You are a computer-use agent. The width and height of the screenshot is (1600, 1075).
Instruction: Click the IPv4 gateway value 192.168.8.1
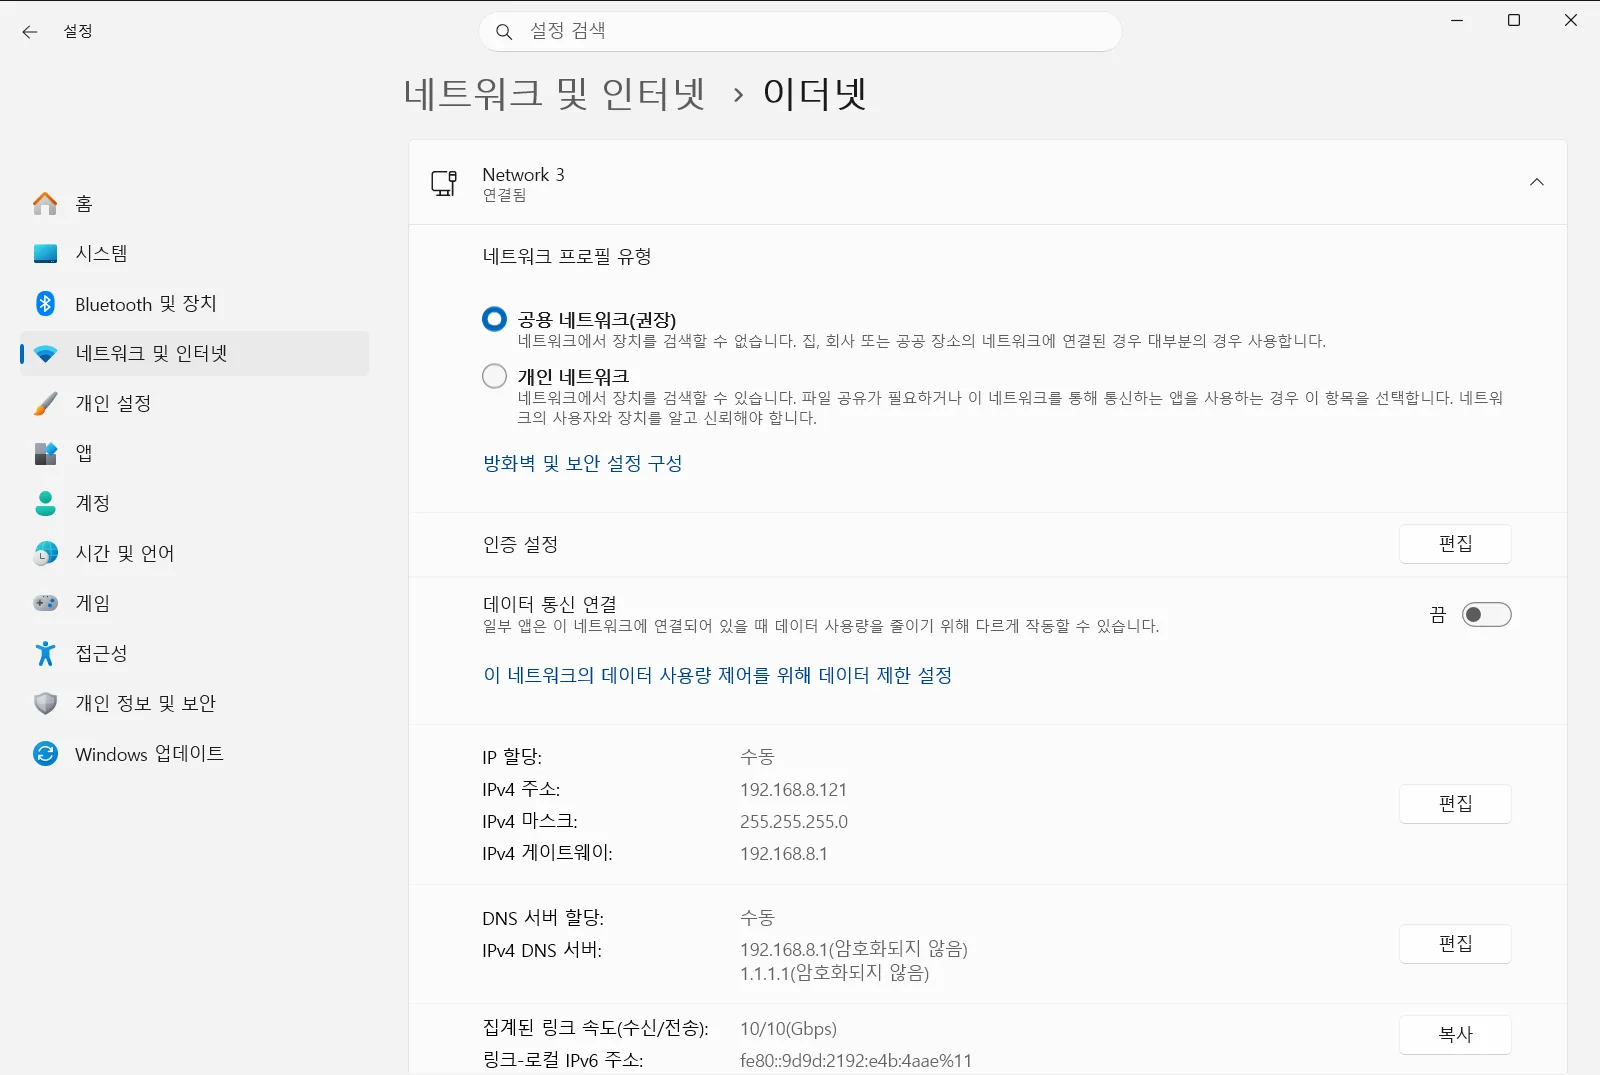(784, 854)
